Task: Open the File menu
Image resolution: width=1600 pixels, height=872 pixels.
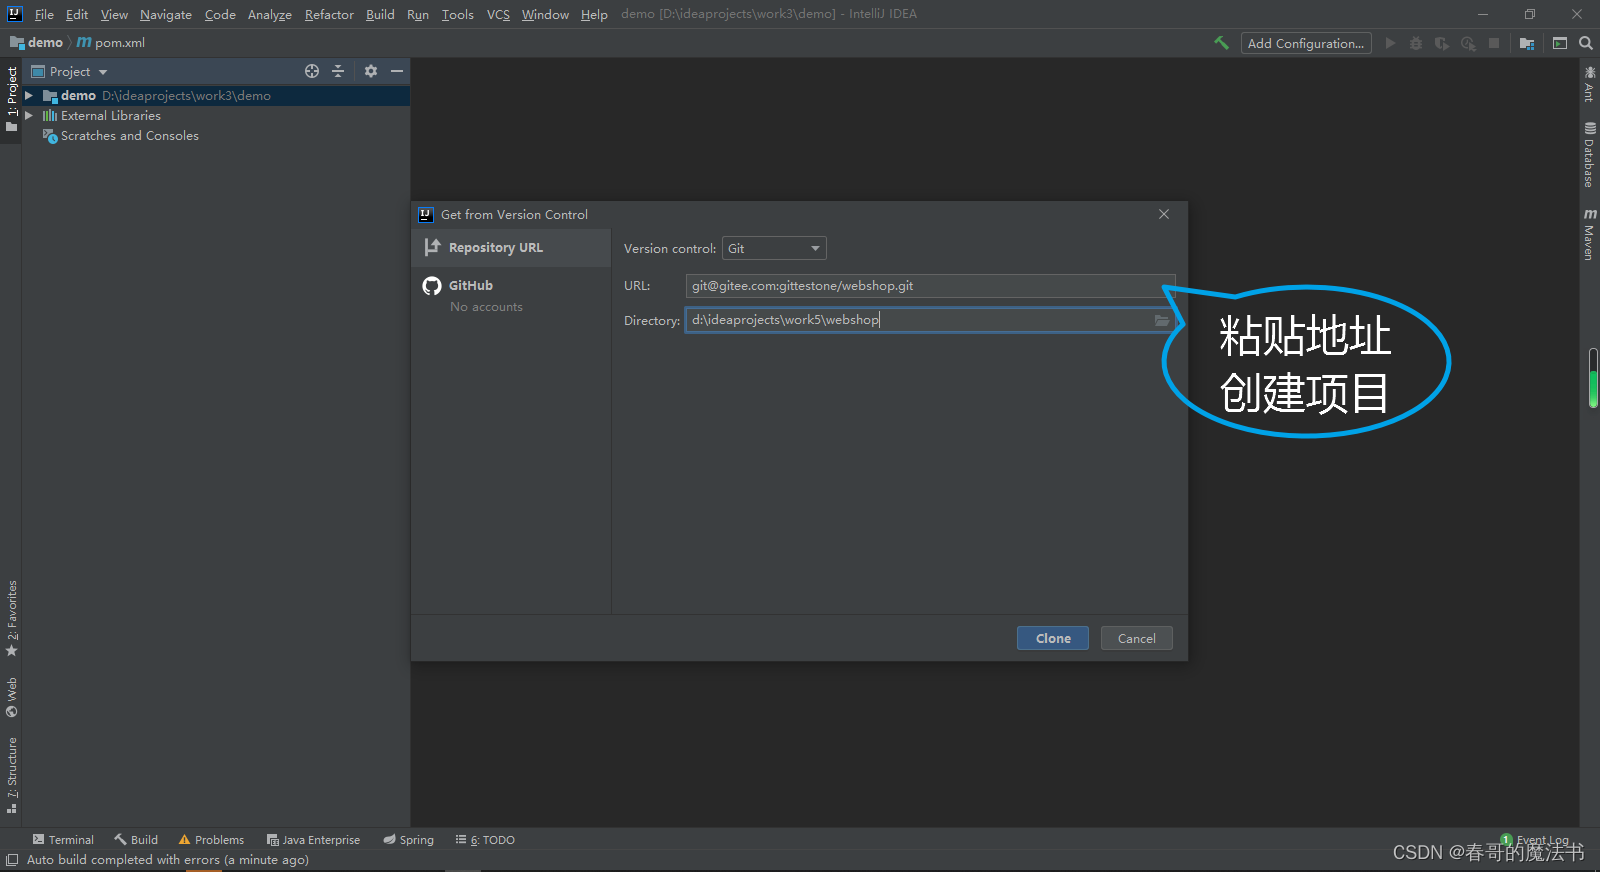Action: click(x=44, y=14)
